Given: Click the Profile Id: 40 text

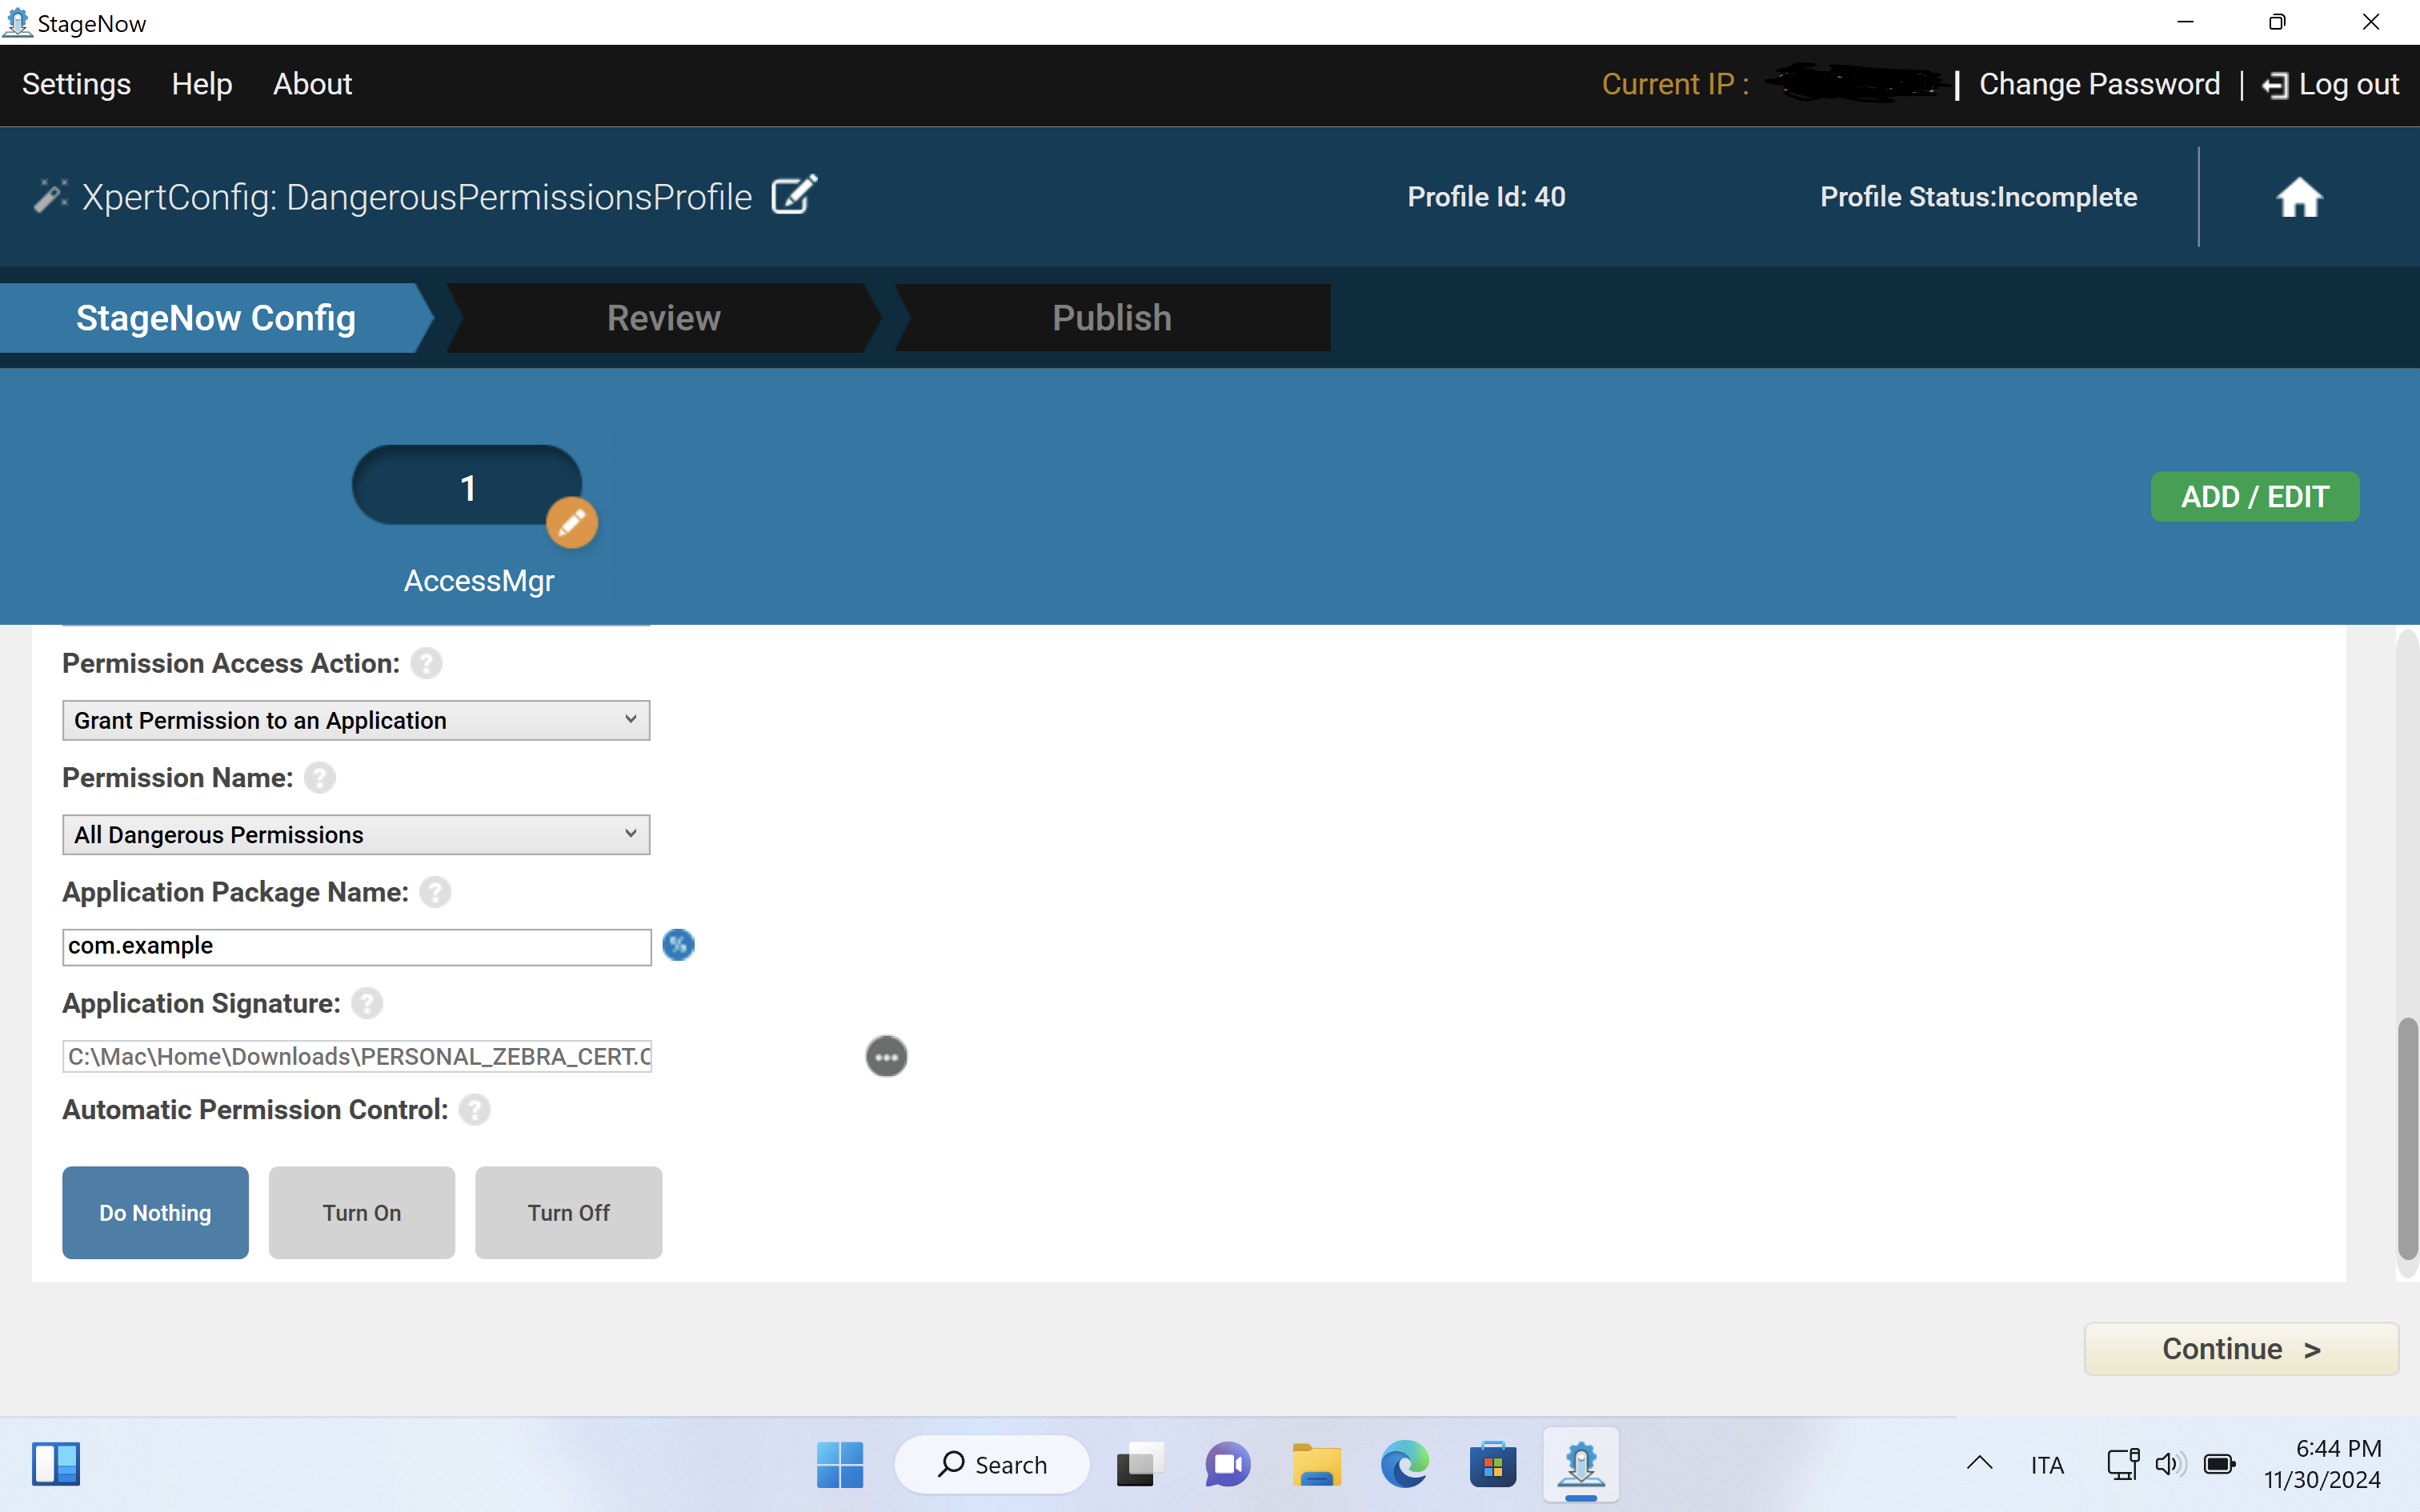Looking at the screenshot, I should (x=1486, y=197).
